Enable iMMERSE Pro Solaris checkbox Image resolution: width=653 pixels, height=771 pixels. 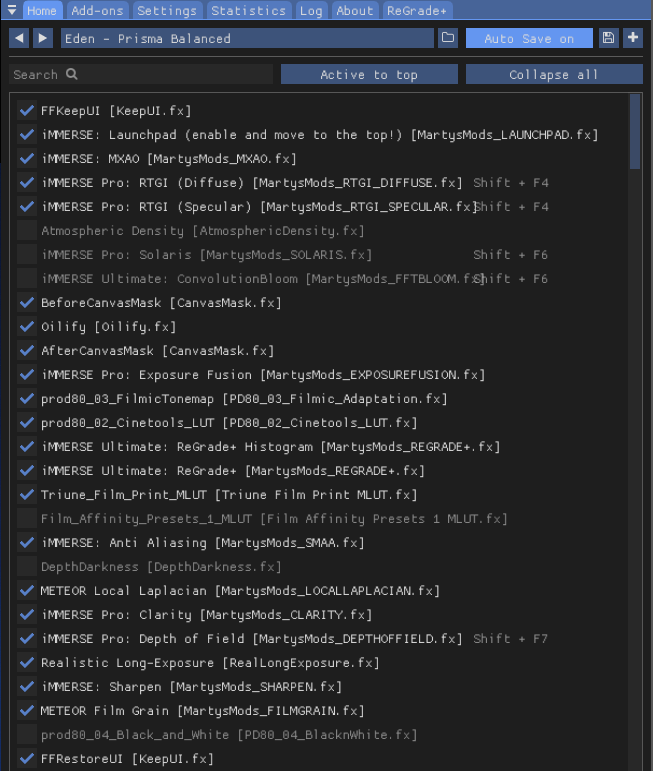click(27, 255)
